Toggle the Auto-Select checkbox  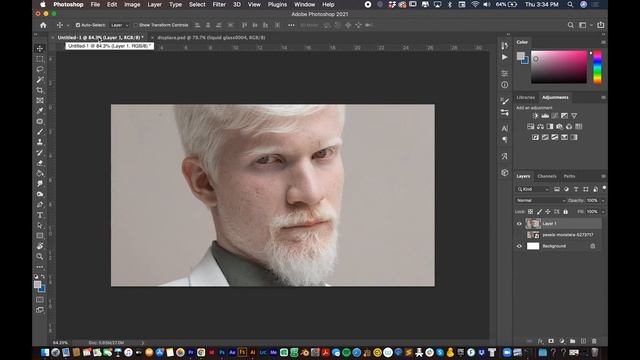[78, 25]
